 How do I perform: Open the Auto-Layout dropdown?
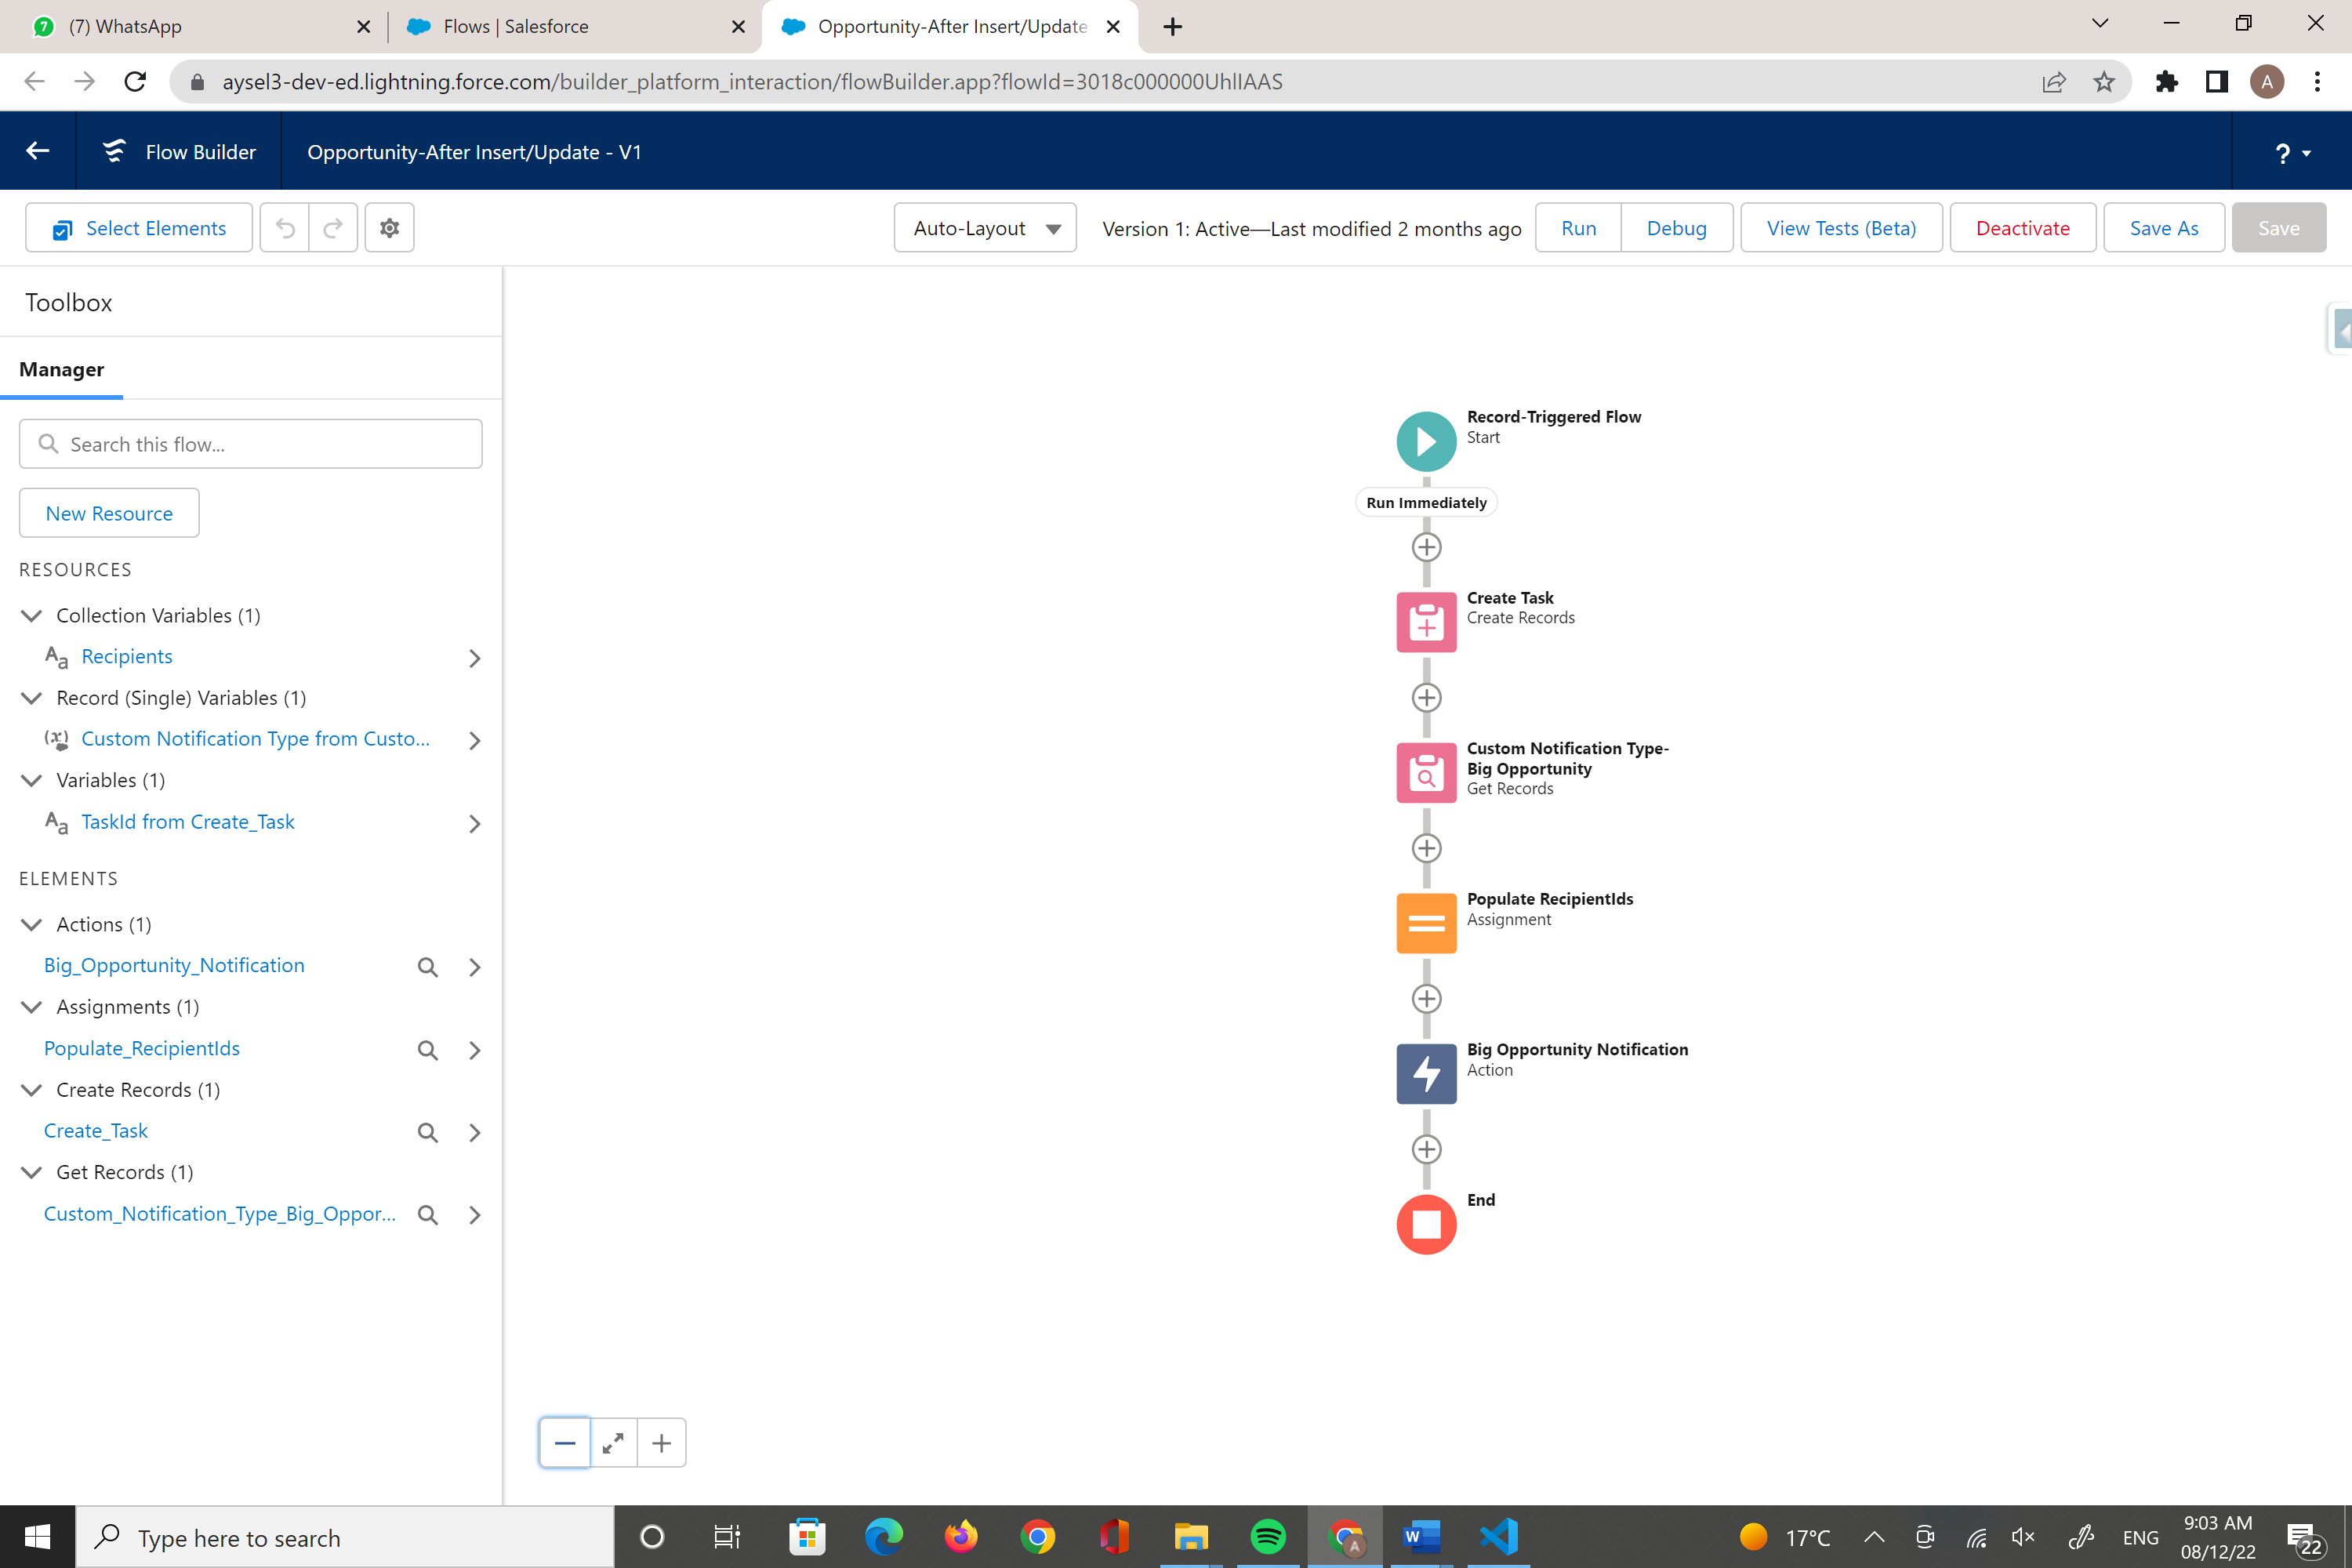[x=985, y=228]
